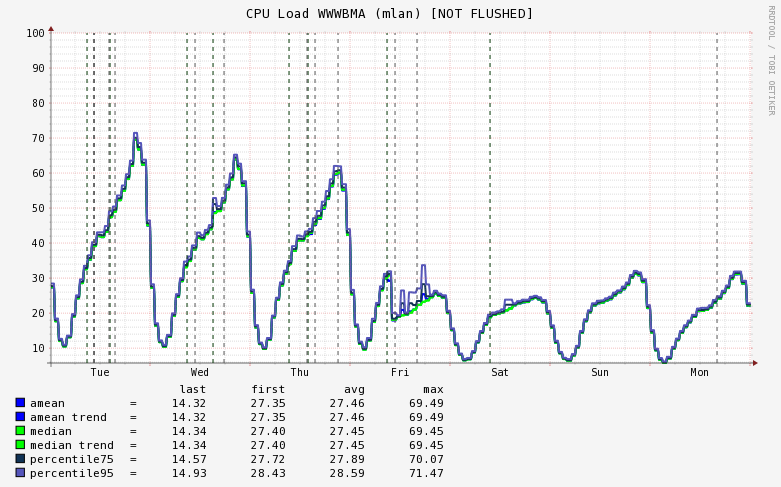
Task: Click the 'Sat' x-axis label
Action: [x=500, y=372]
